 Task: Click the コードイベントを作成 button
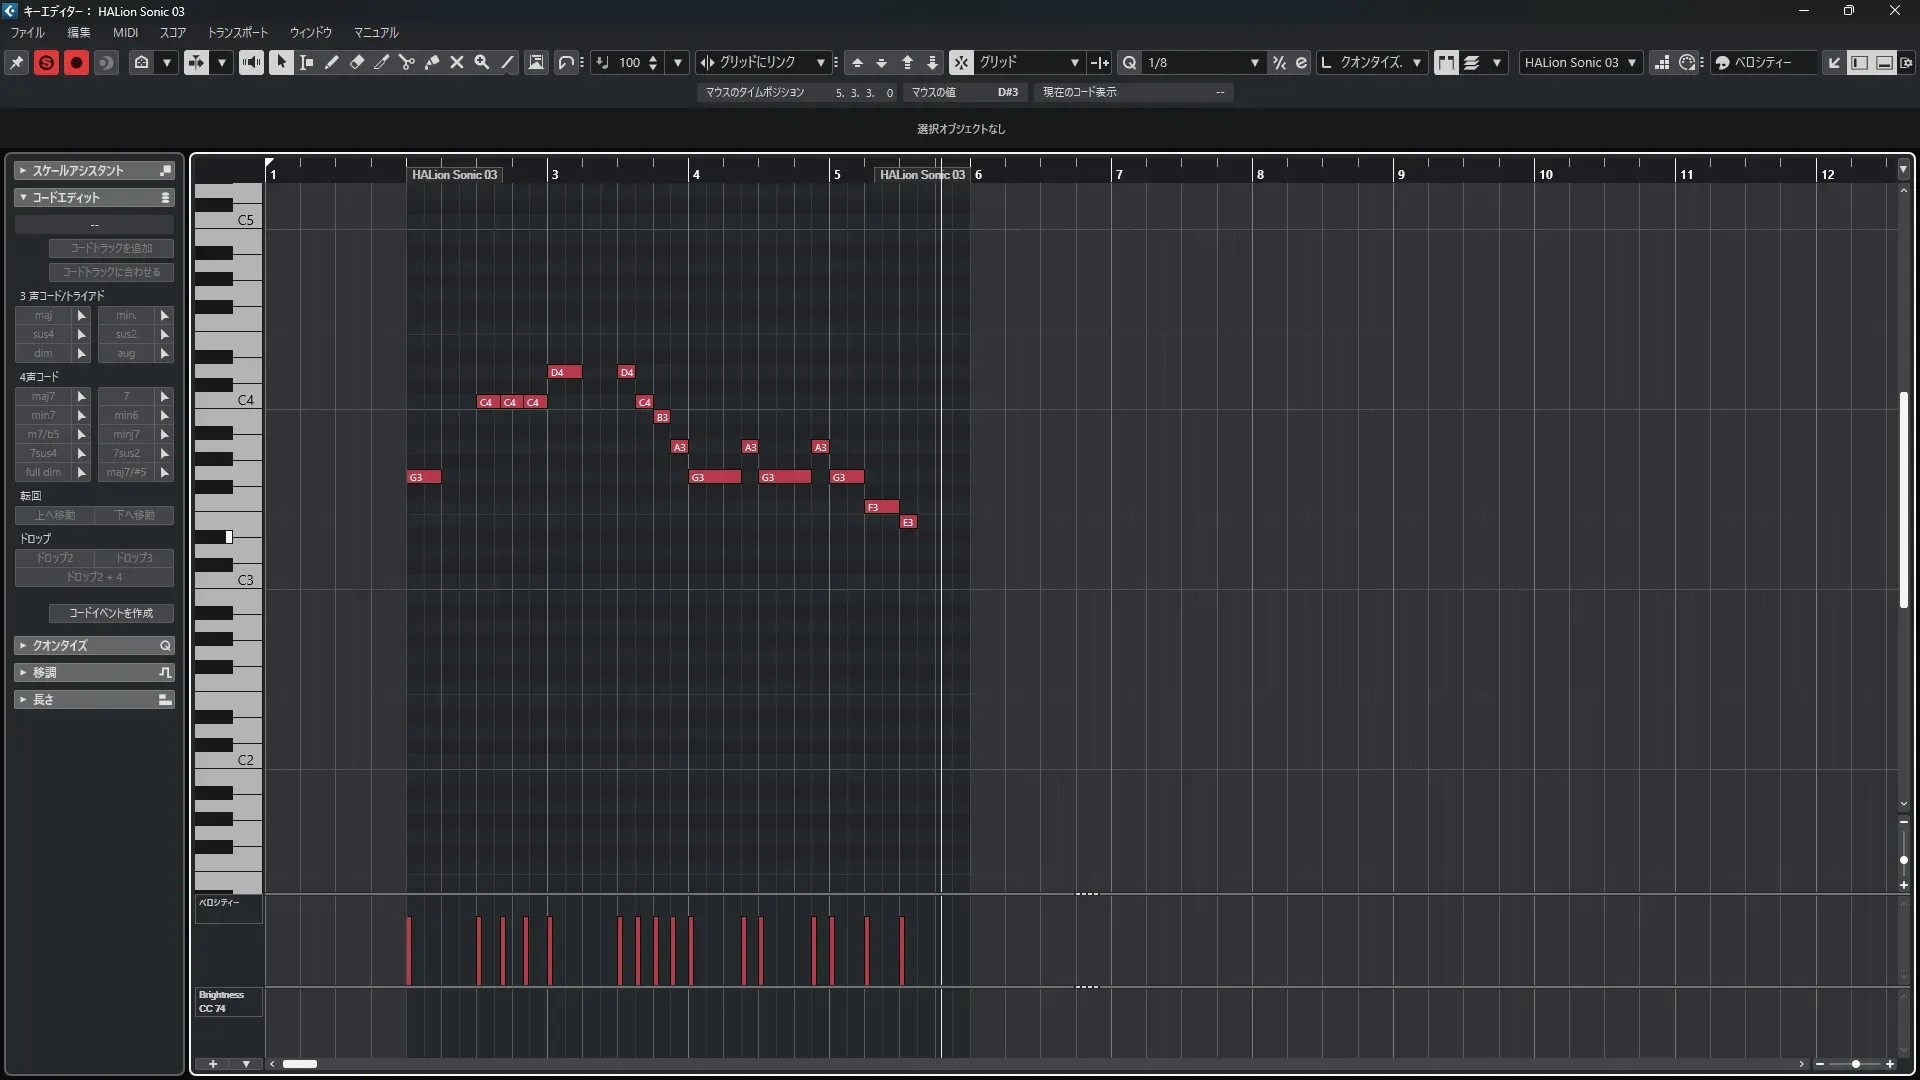(111, 613)
